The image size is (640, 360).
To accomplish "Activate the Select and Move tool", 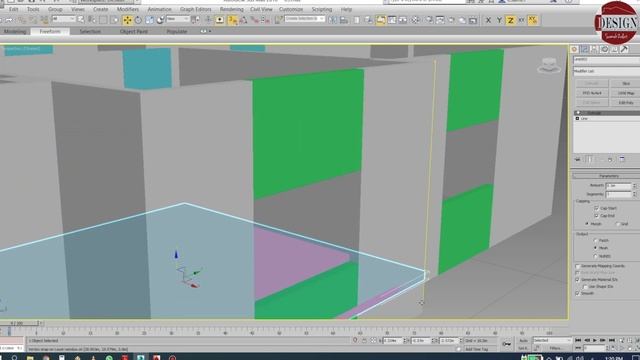I will [x=127, y=20].
